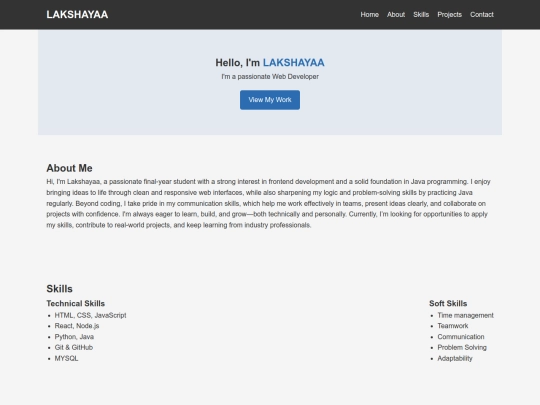Viewport: 540px width, 405px height.
Task: Select the MYSQL list item
Action: pyautogui.click(x=66, y=359)
